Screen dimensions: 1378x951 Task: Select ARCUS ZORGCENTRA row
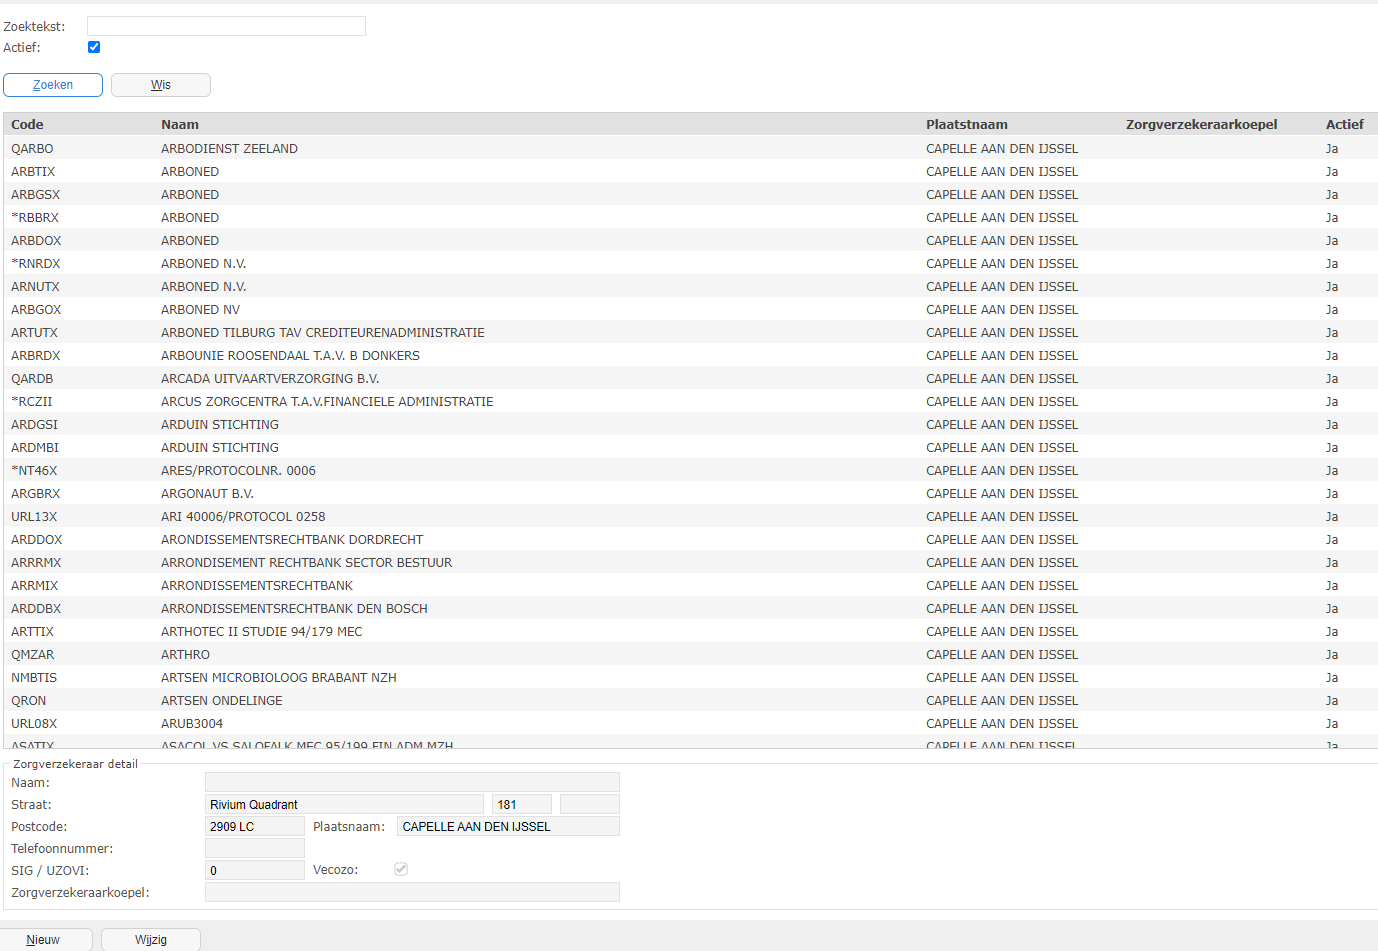tap(690, 401)
